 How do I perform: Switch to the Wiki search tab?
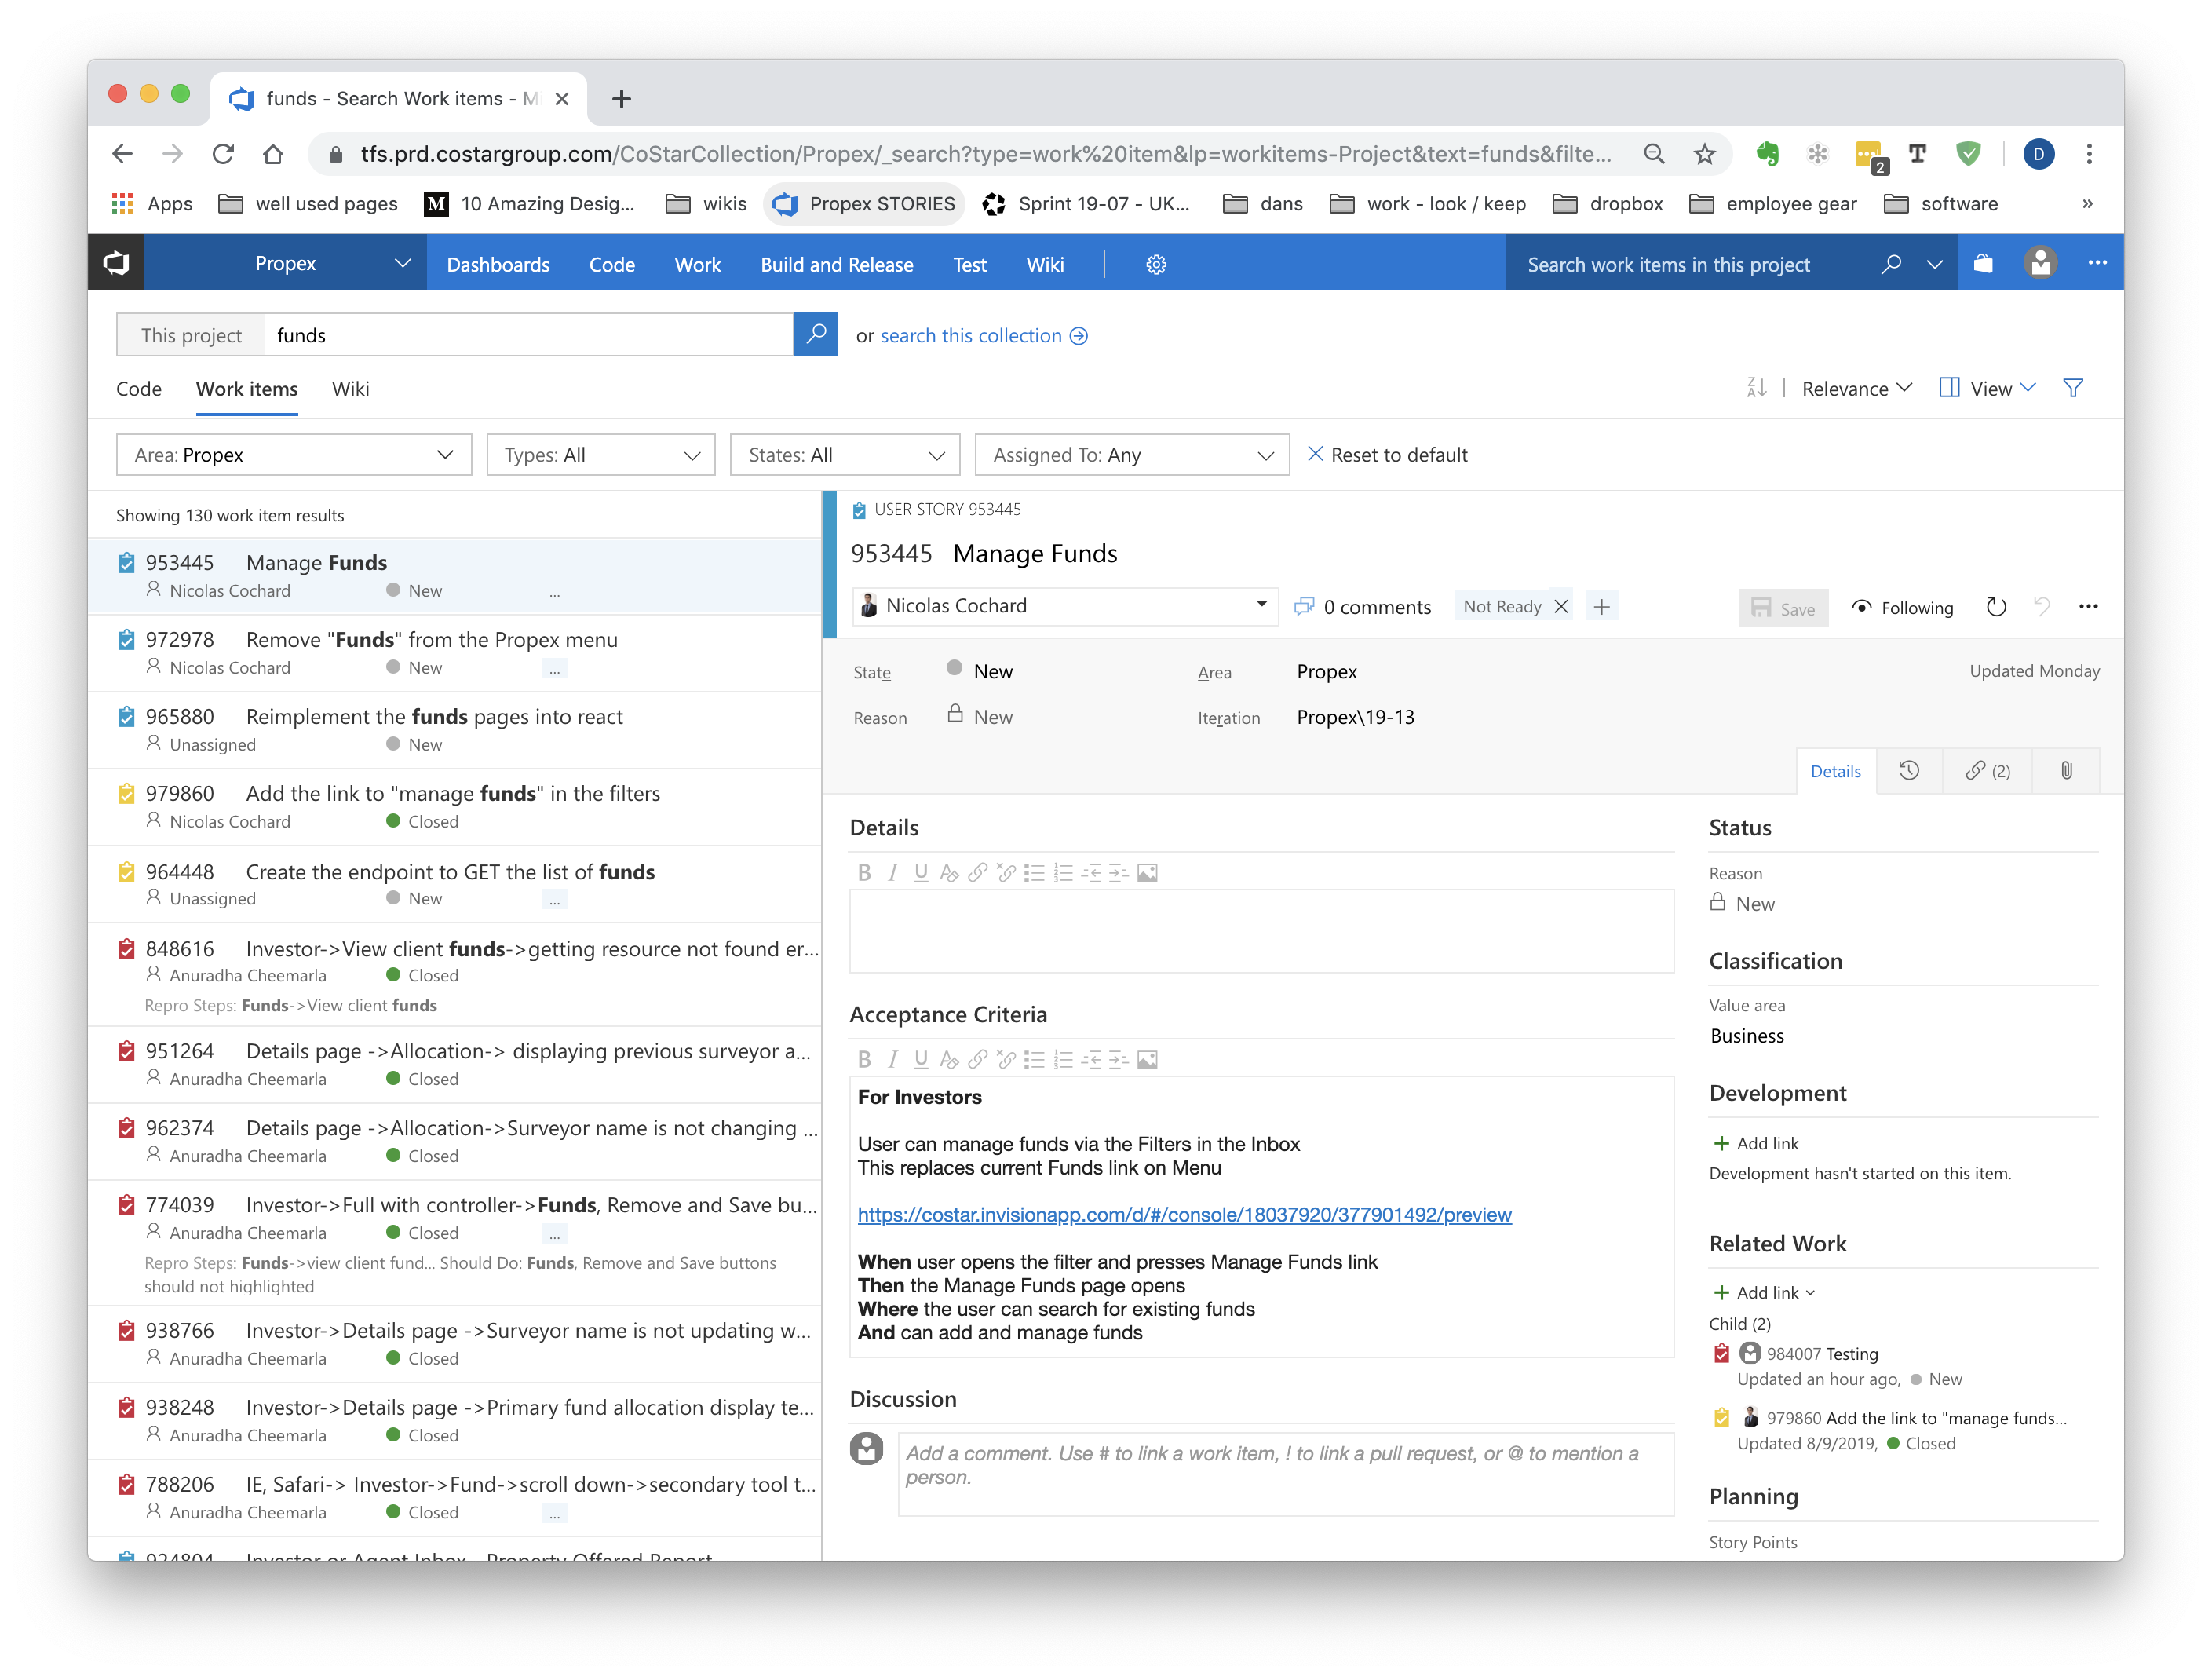point(350,389)
